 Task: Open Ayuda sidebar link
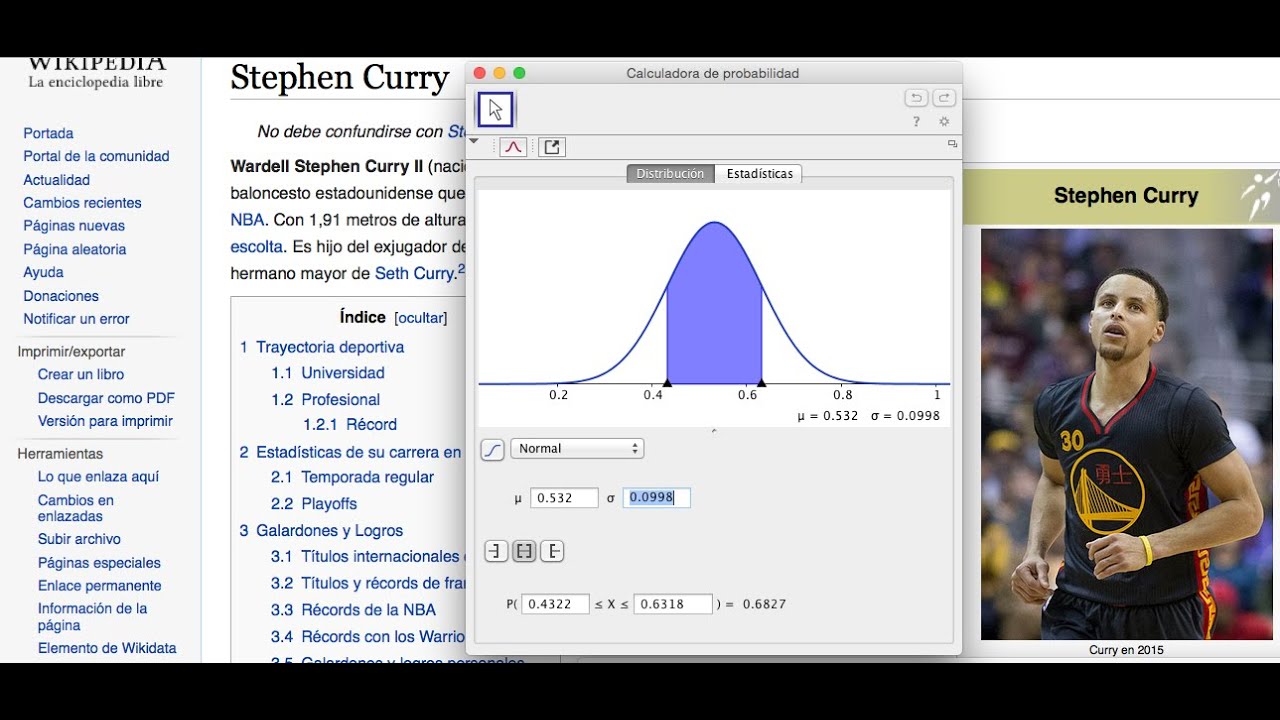(43, 272)
